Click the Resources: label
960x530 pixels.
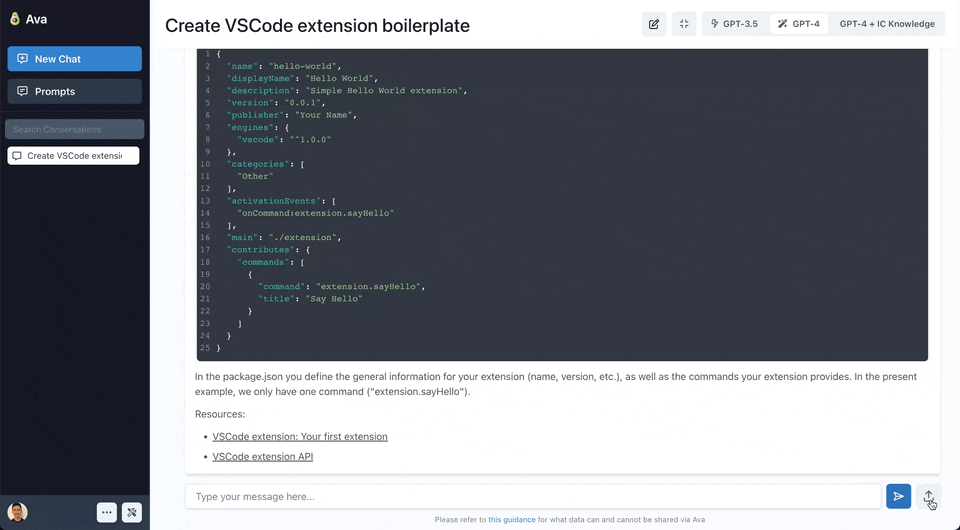220,414
